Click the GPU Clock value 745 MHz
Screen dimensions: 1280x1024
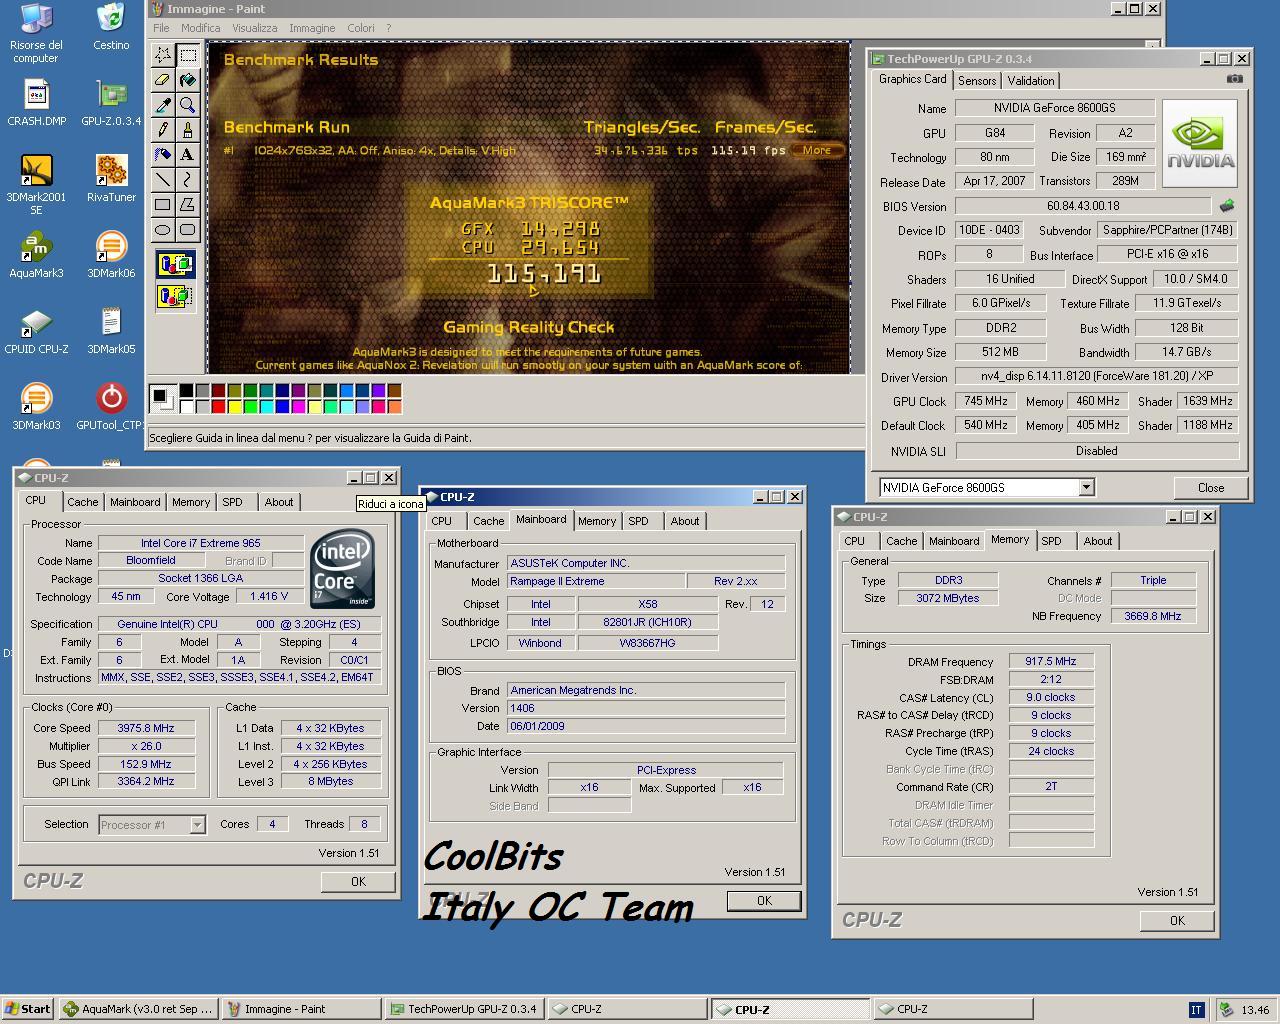tap(985, 401)
